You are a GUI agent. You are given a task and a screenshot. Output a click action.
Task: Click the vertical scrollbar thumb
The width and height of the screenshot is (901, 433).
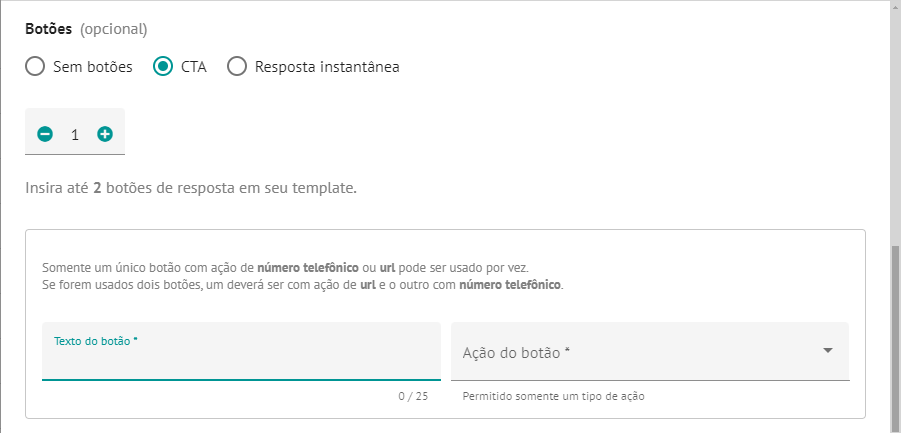pos(896,339)
